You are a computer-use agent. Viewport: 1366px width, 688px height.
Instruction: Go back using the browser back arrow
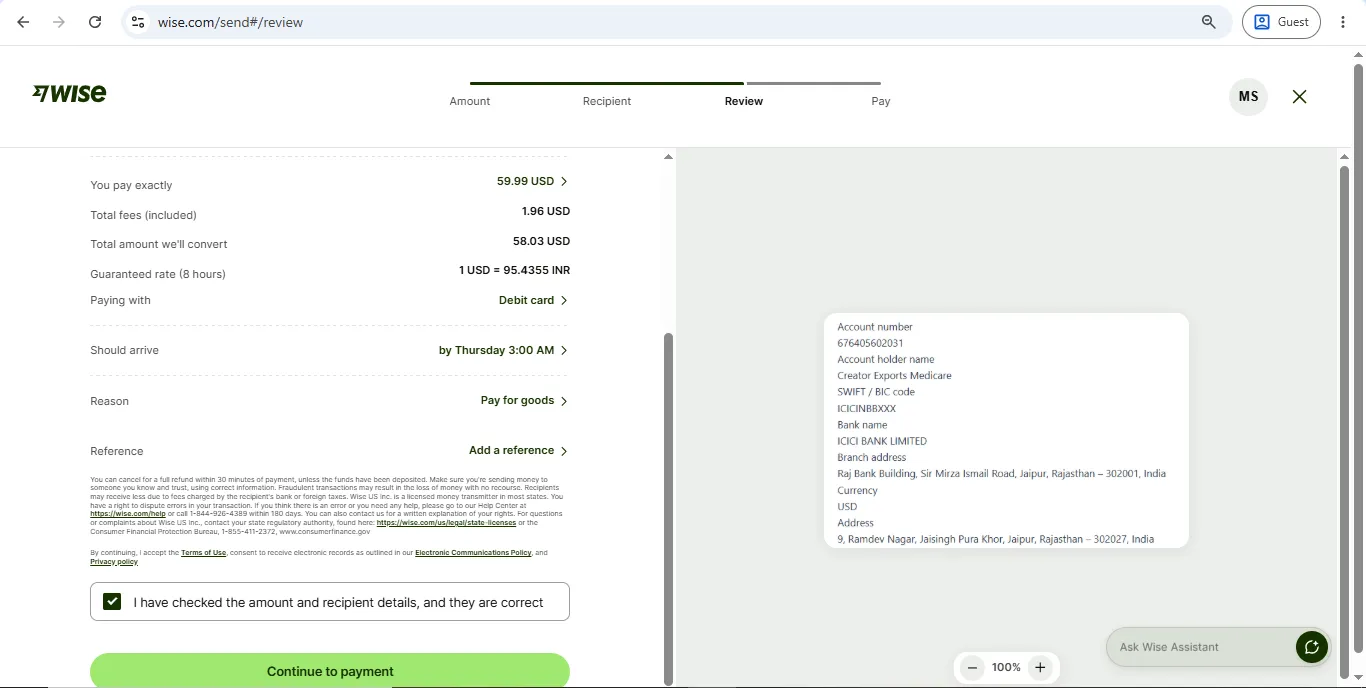23,22
